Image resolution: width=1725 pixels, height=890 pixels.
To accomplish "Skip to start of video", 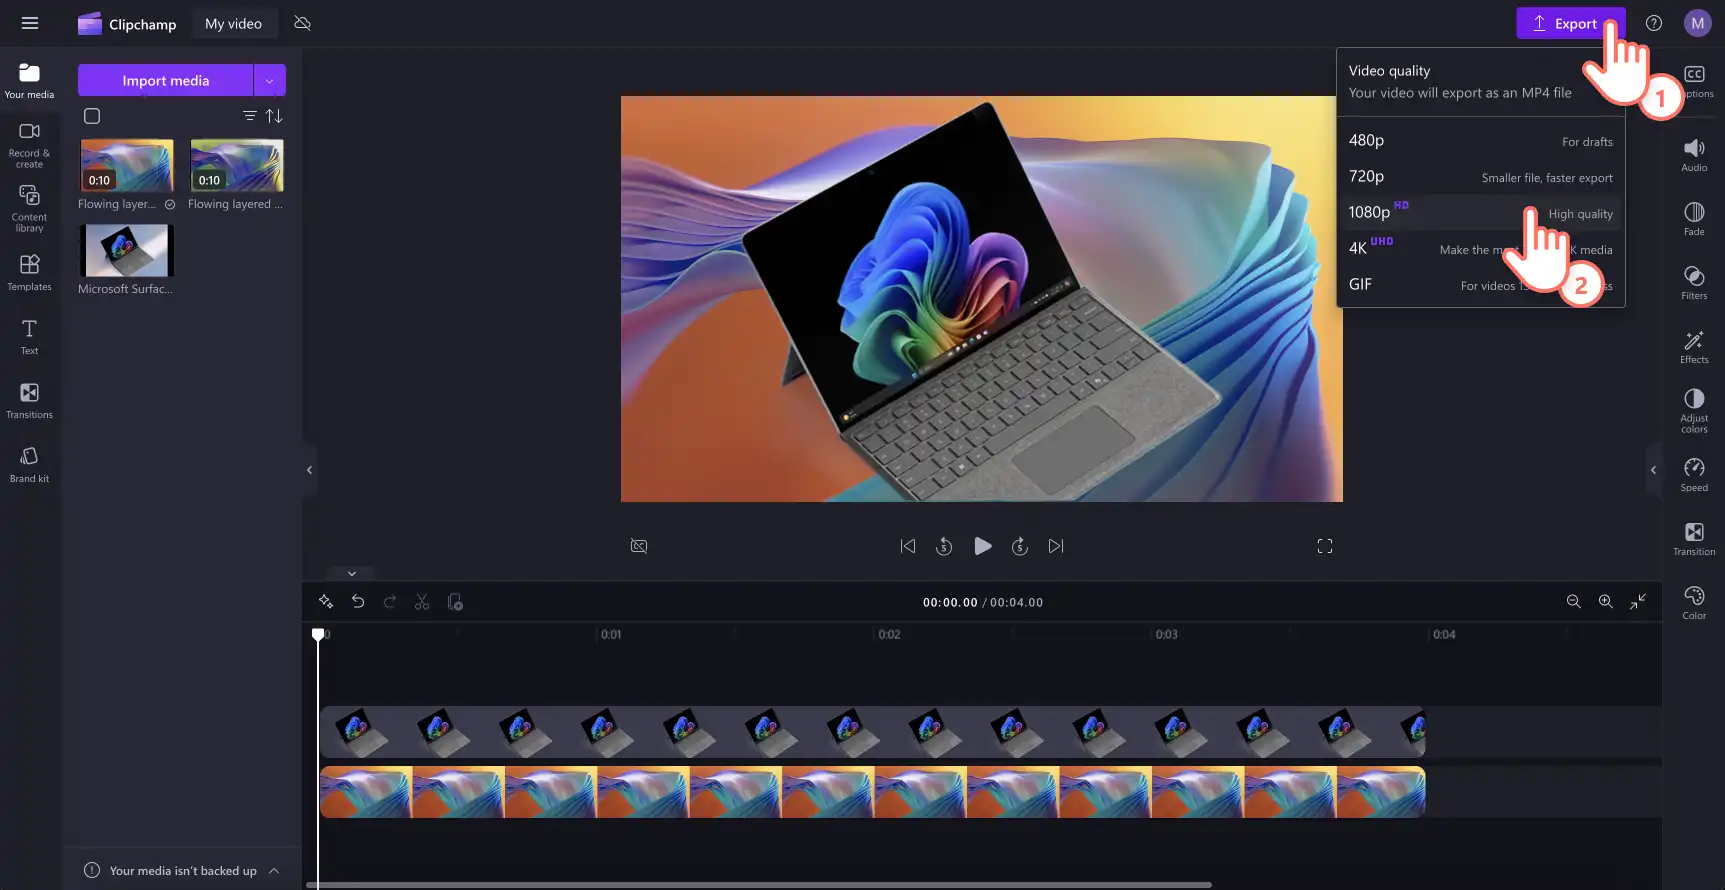I will pyautogui.click(x=908, y=546).
